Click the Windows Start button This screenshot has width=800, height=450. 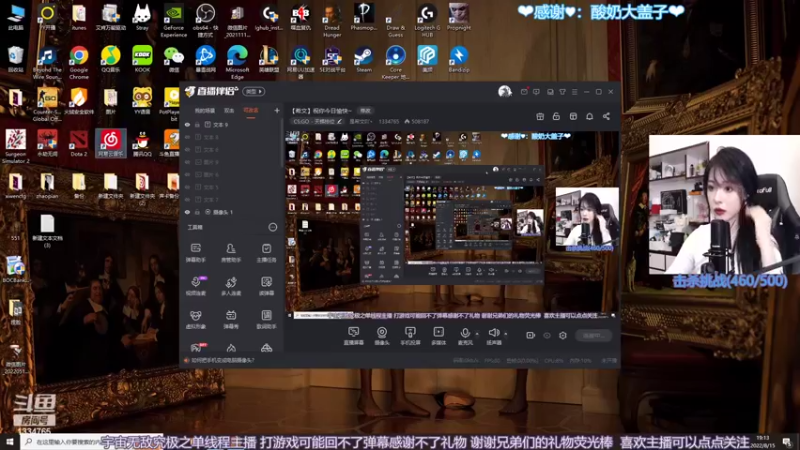10,442
